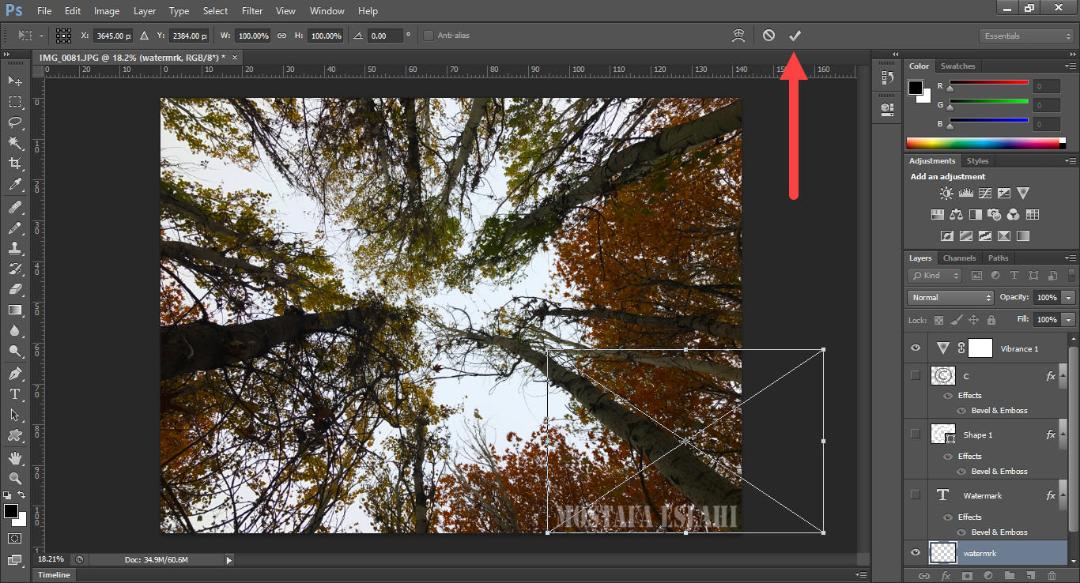The height and width of the screenshot is (583, 1080).
Task: Open the Essentials workspace dropdown
Action: (x=1026, y=36)
